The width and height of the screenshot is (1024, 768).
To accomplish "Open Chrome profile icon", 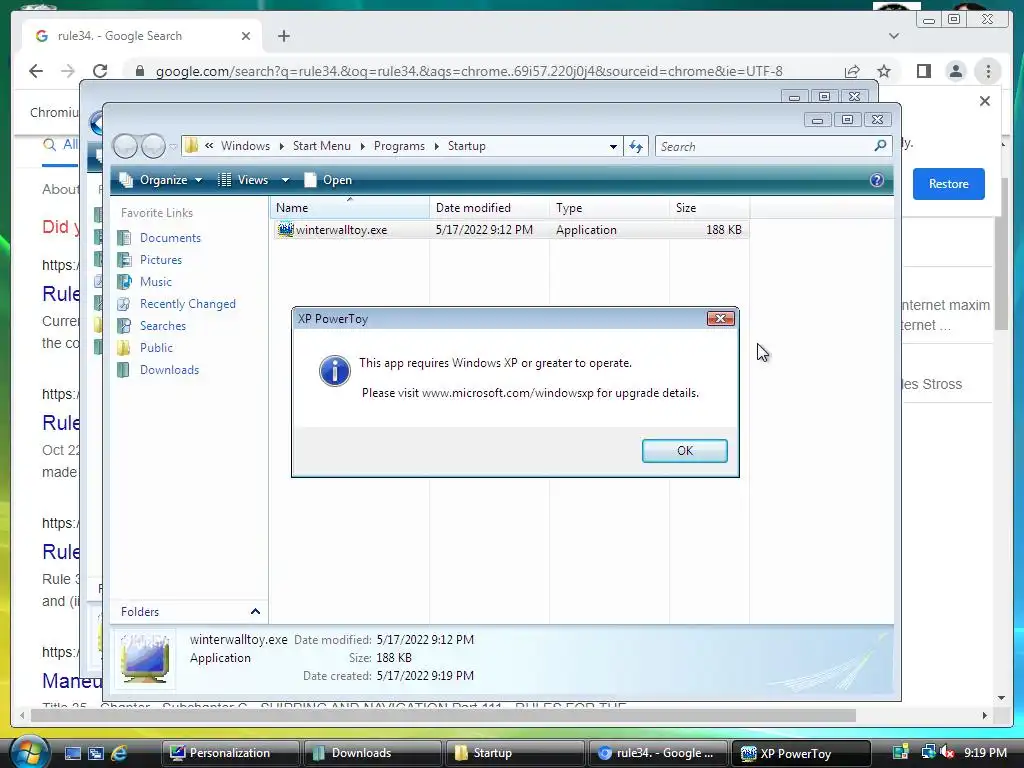I will coord(955,71).
